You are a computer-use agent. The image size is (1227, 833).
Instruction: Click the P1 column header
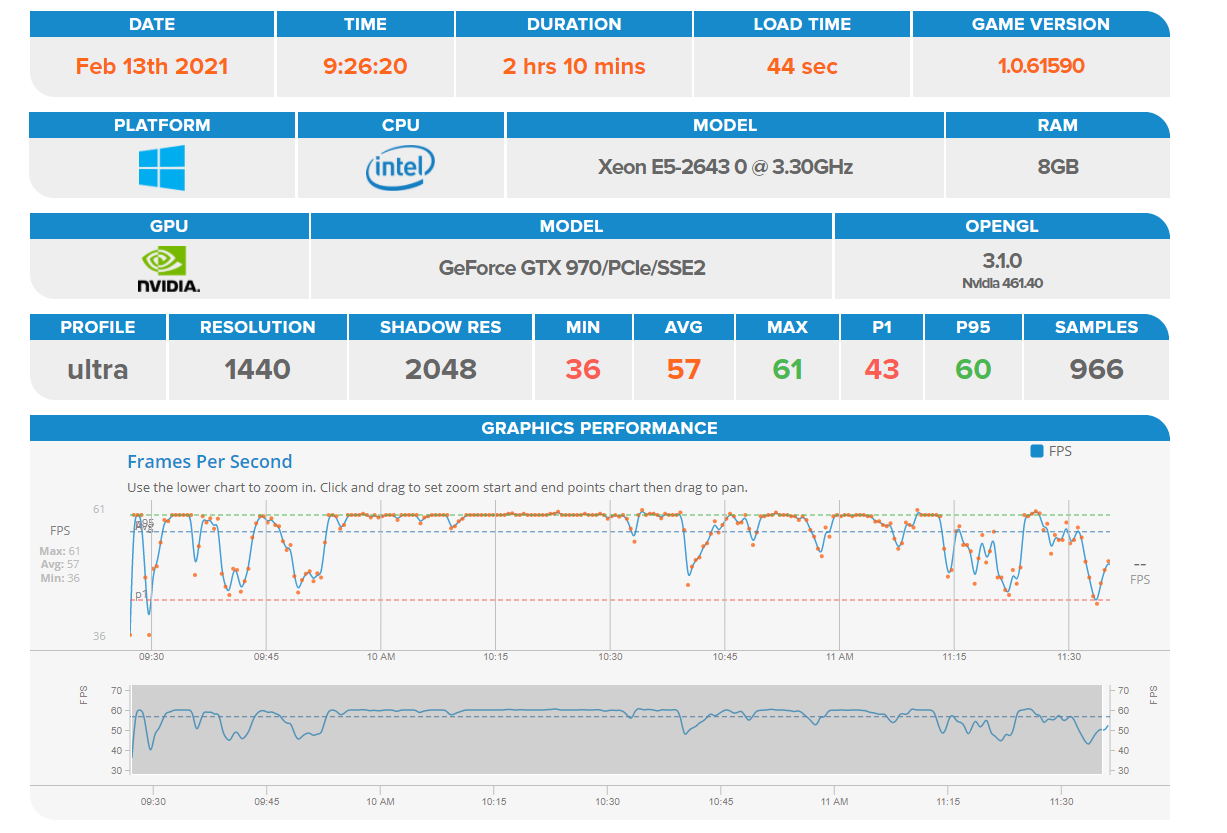(881, 327)
